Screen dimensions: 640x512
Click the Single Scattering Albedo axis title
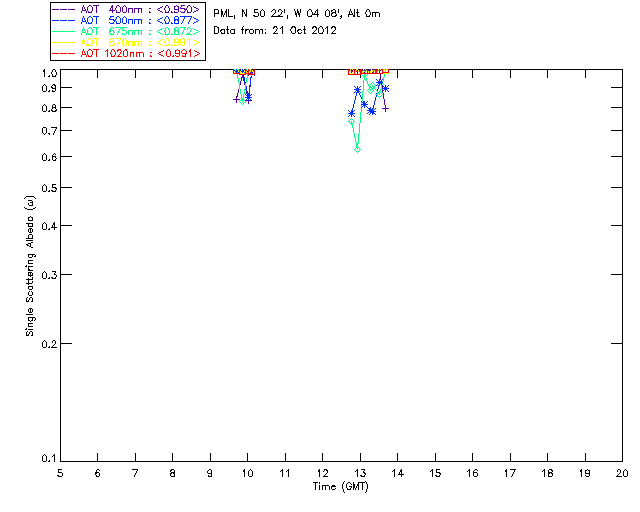click(x=30, y=266)
